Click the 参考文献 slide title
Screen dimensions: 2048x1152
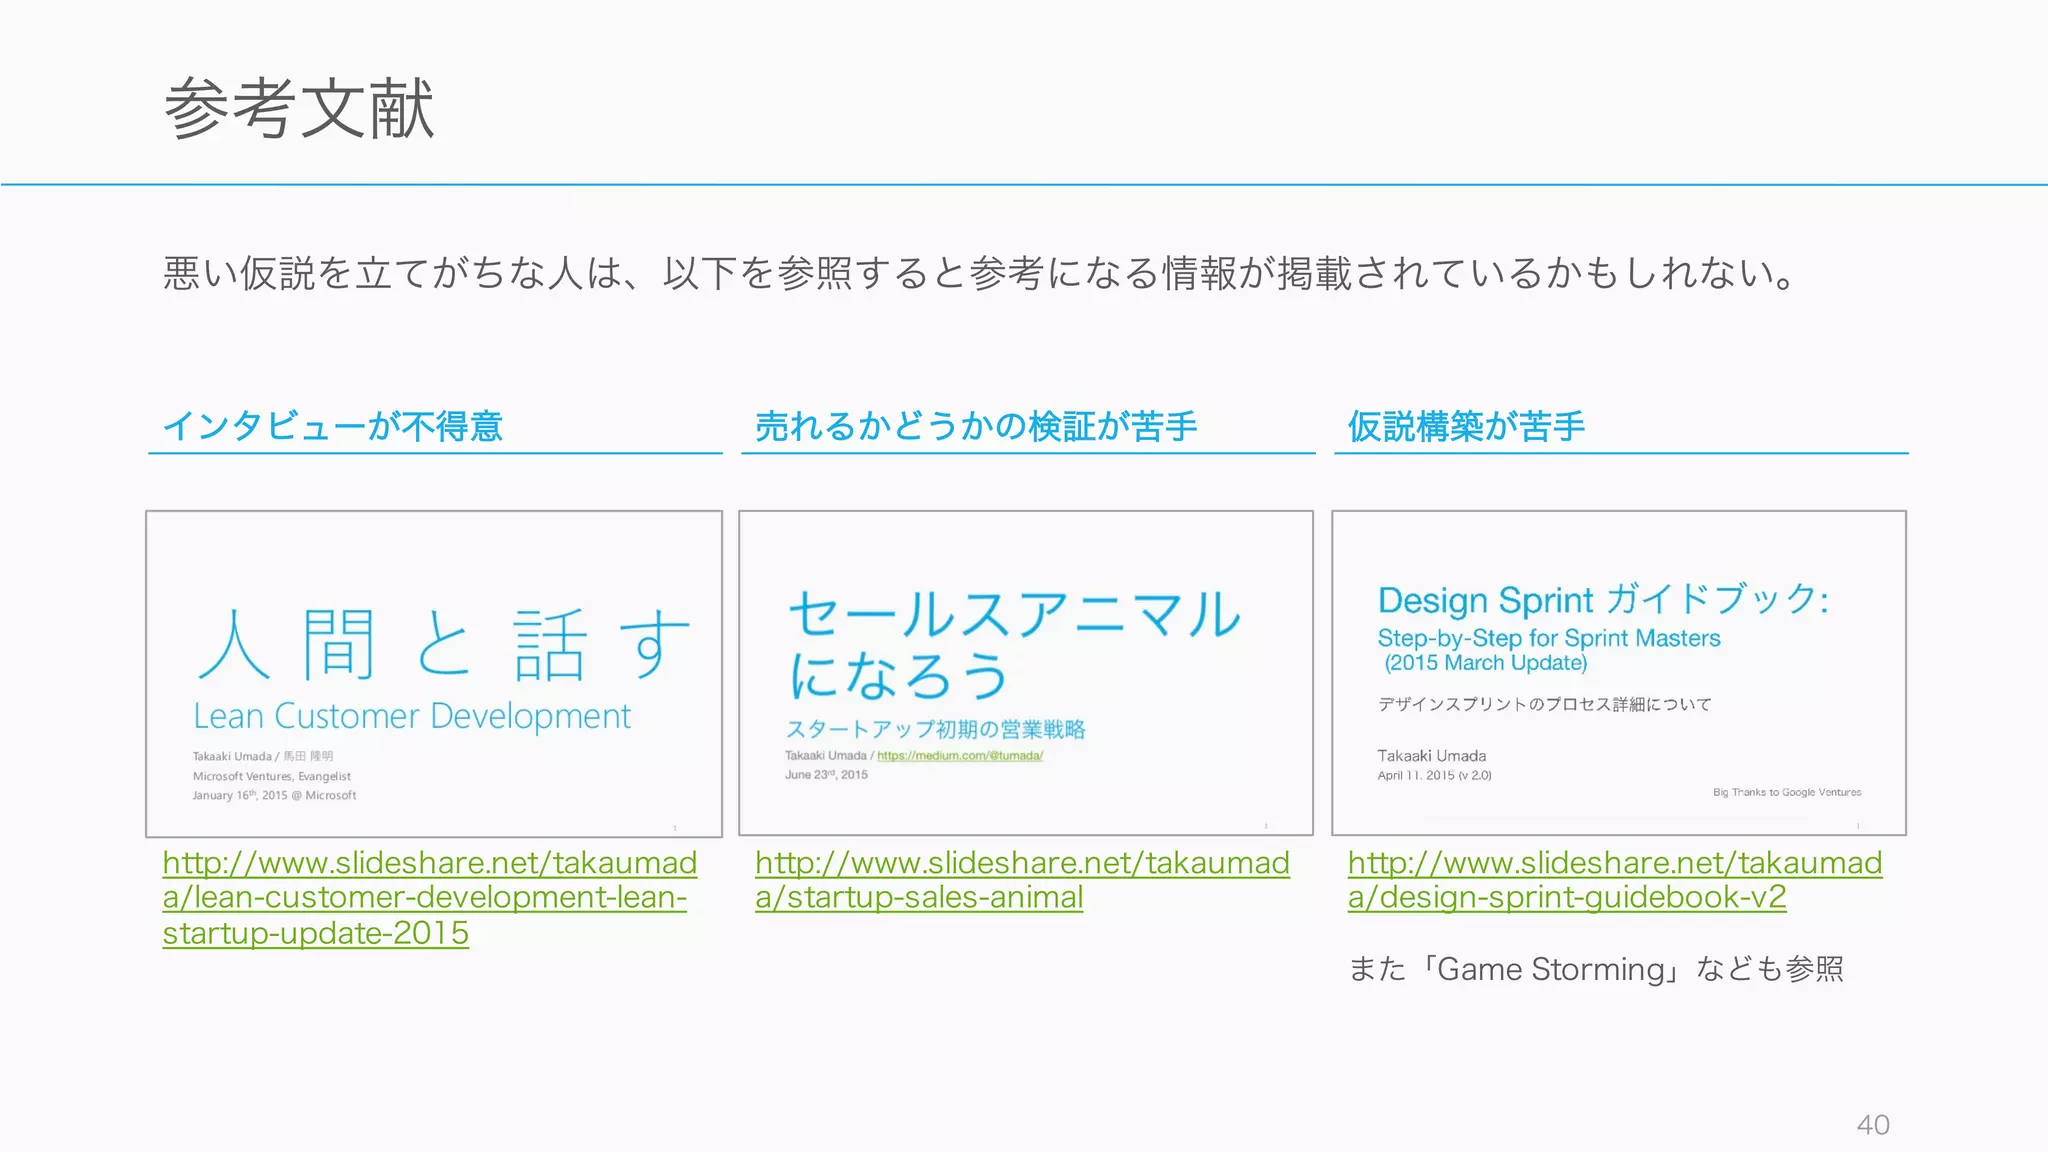pos(299,108)
